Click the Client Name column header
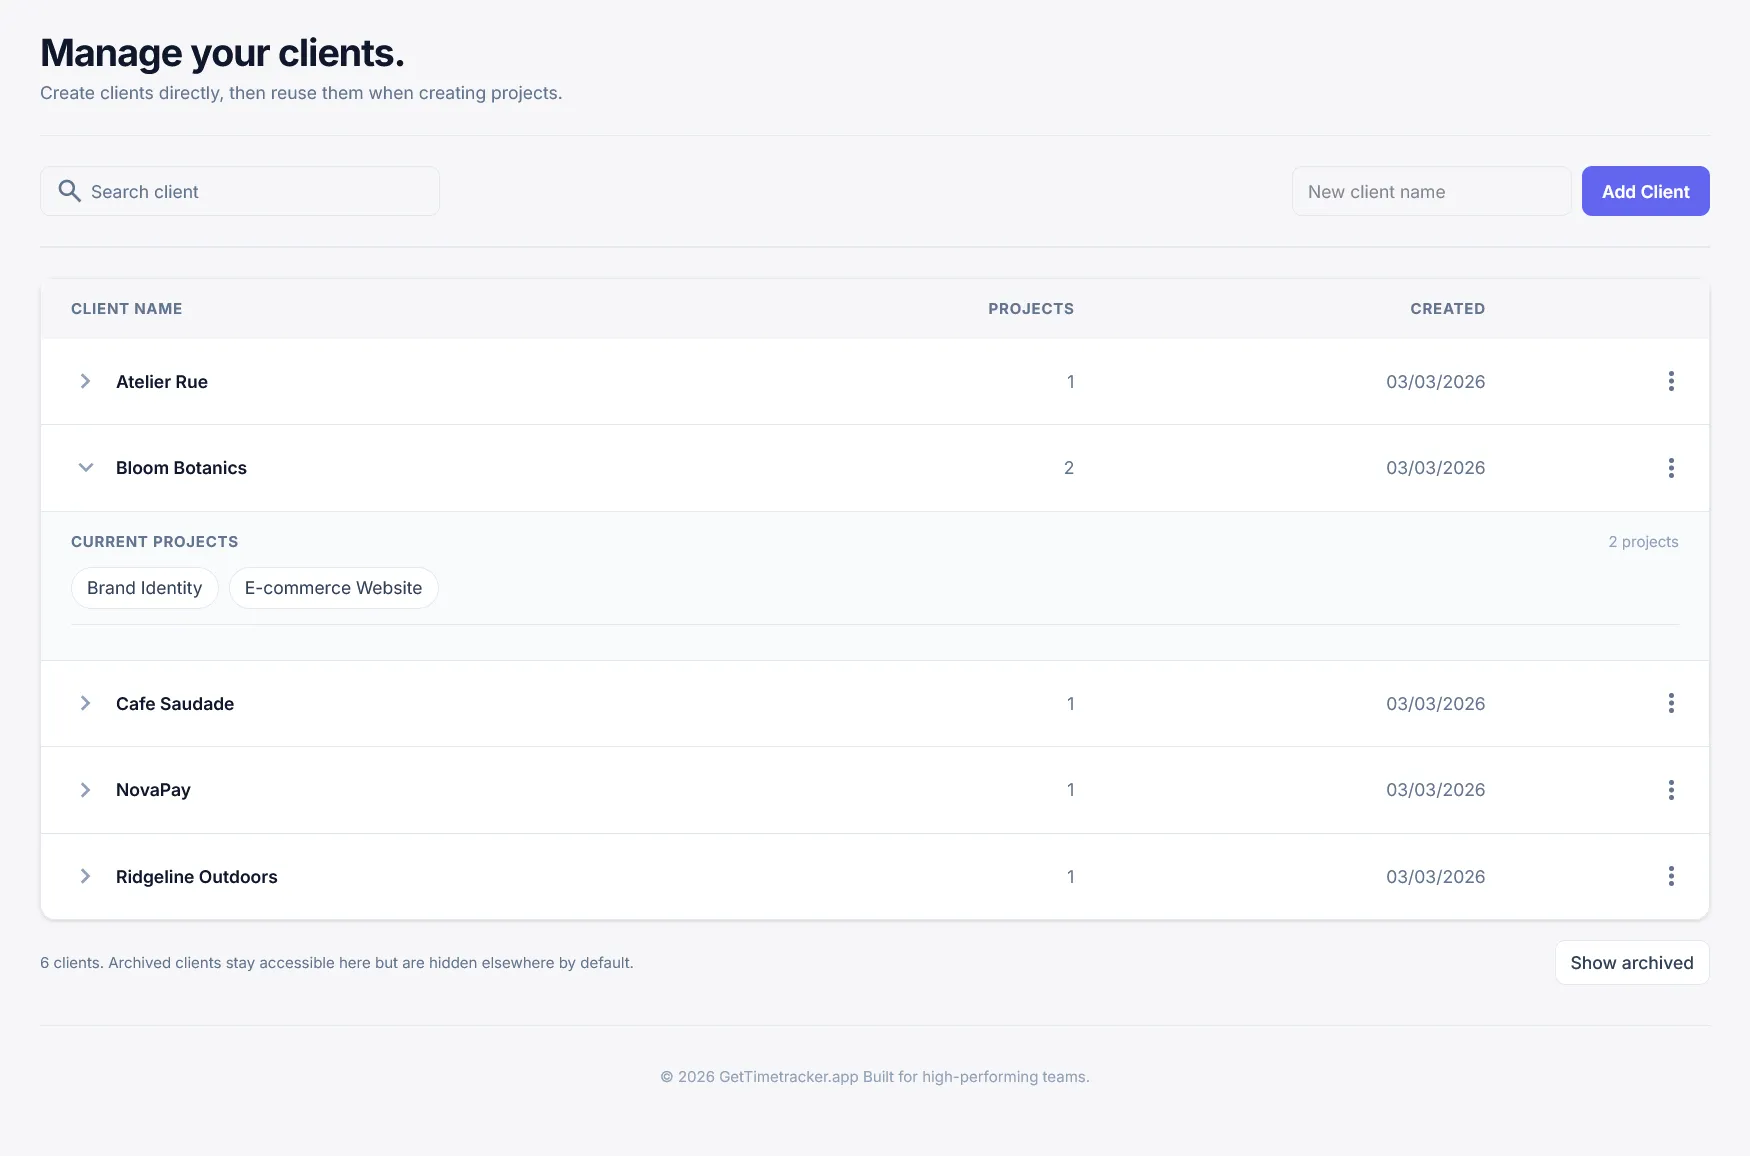 pyautogui.click(x=127, y=309)
